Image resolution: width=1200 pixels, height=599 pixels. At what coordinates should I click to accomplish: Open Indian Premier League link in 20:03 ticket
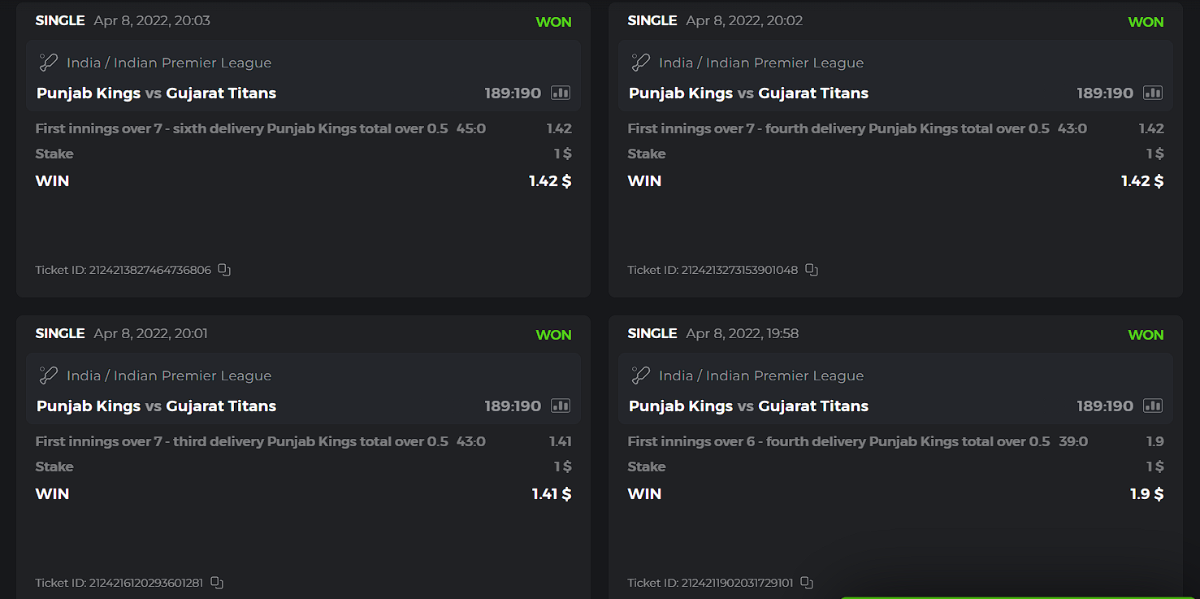[192, 63]
